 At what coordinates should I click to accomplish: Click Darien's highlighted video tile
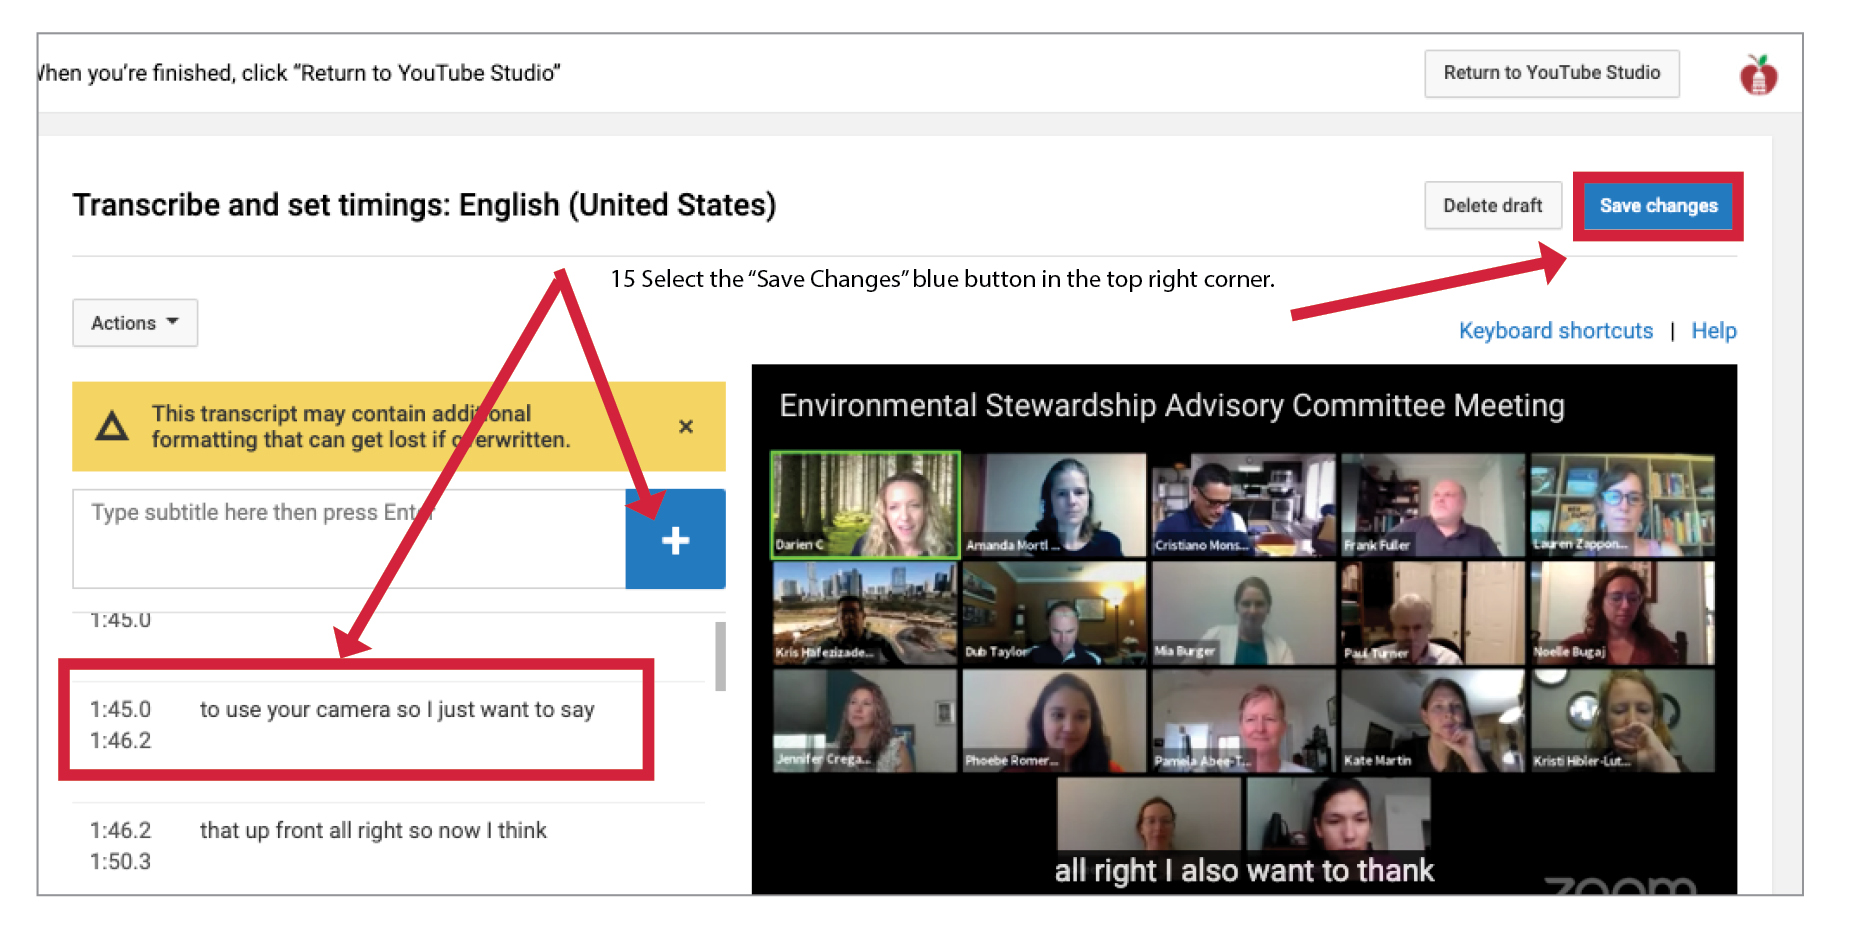pyautogui.click(x=865, y=504)
